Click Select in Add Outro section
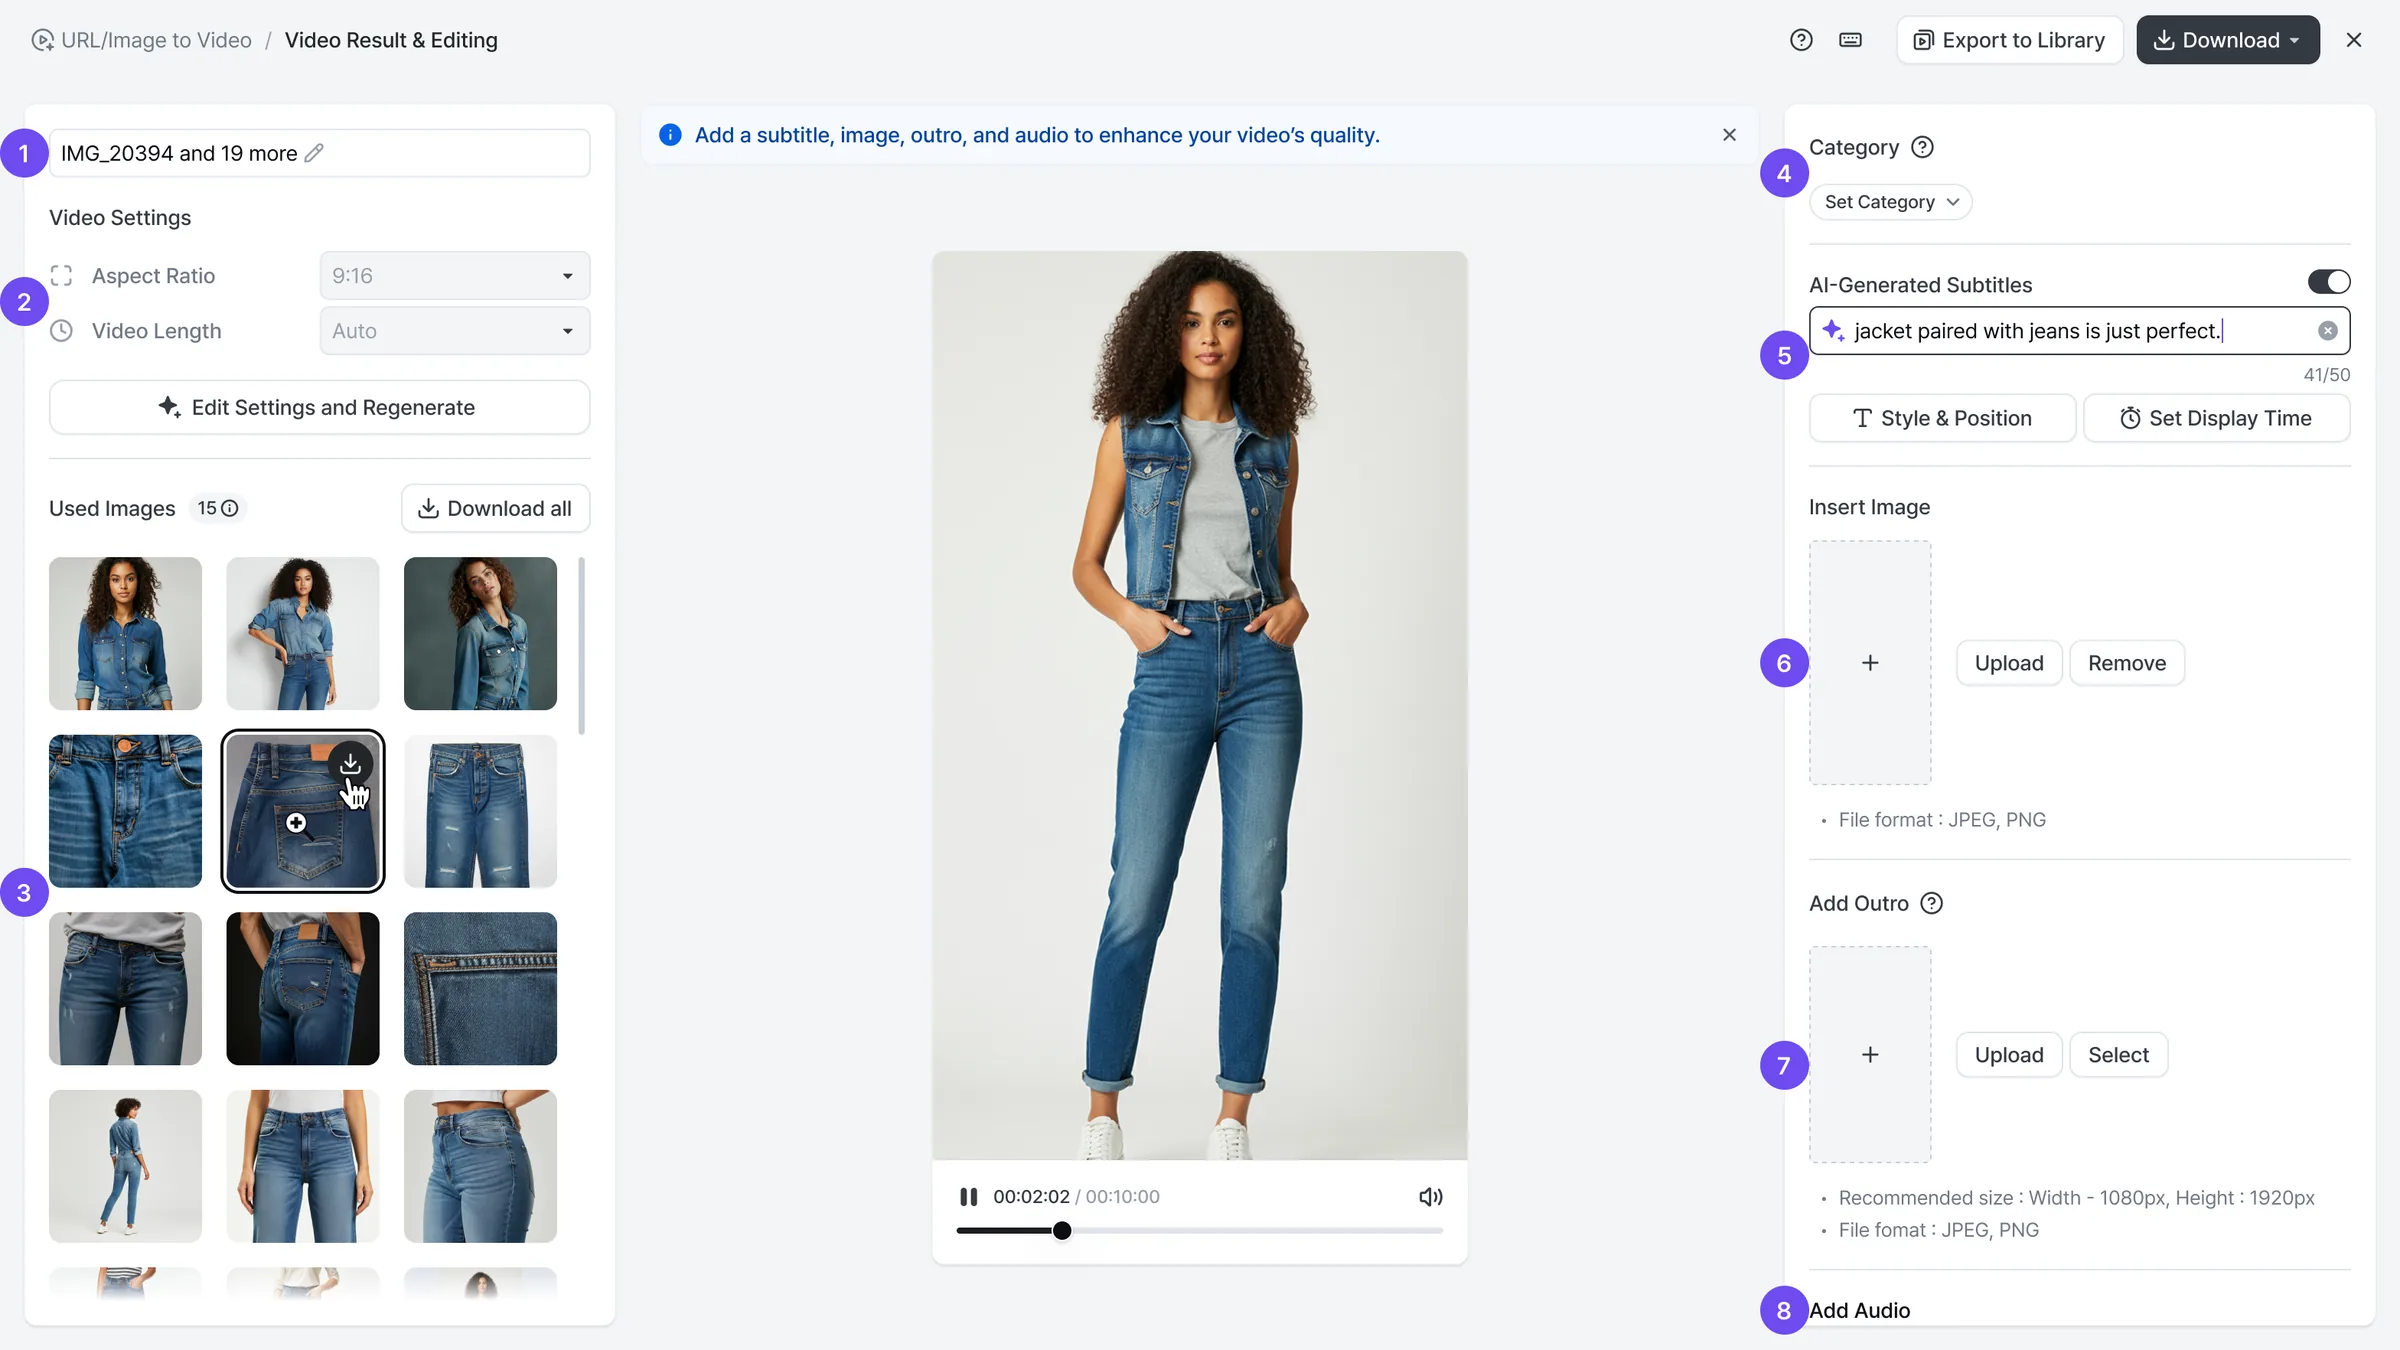This screenshot has width=2400, height=1350. [x=2118, y=1055]
